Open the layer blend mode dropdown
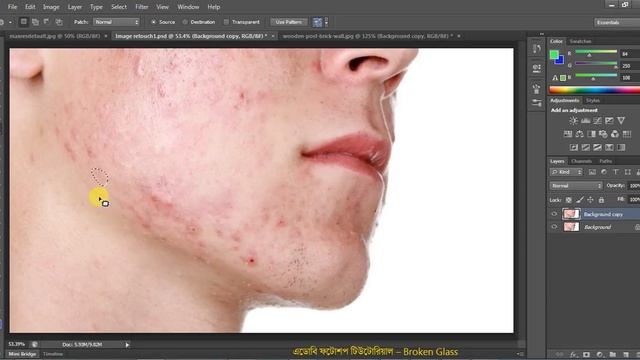The image size is (640, 360). point(576,186)
